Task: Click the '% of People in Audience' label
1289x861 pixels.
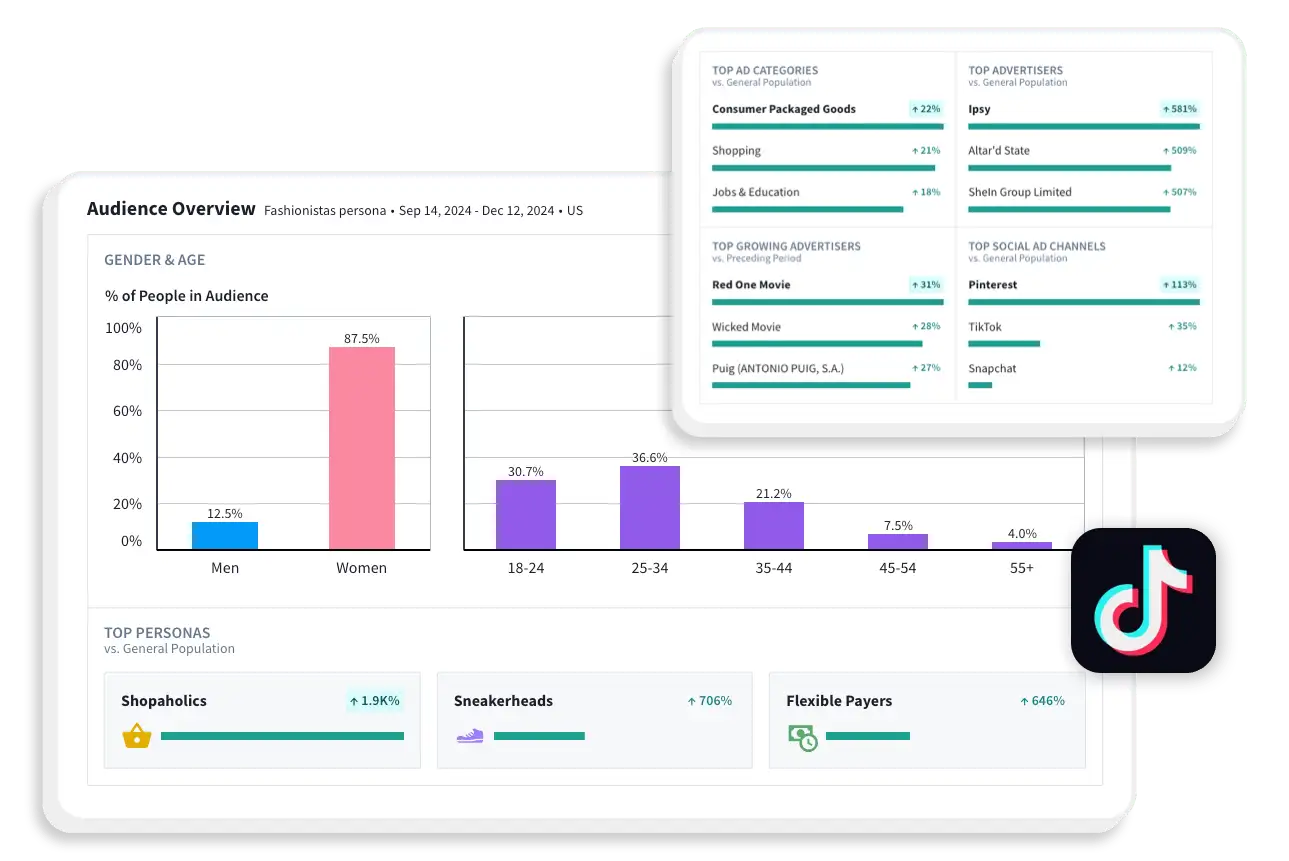Action: pyautogui.click(x=187, y=296)
